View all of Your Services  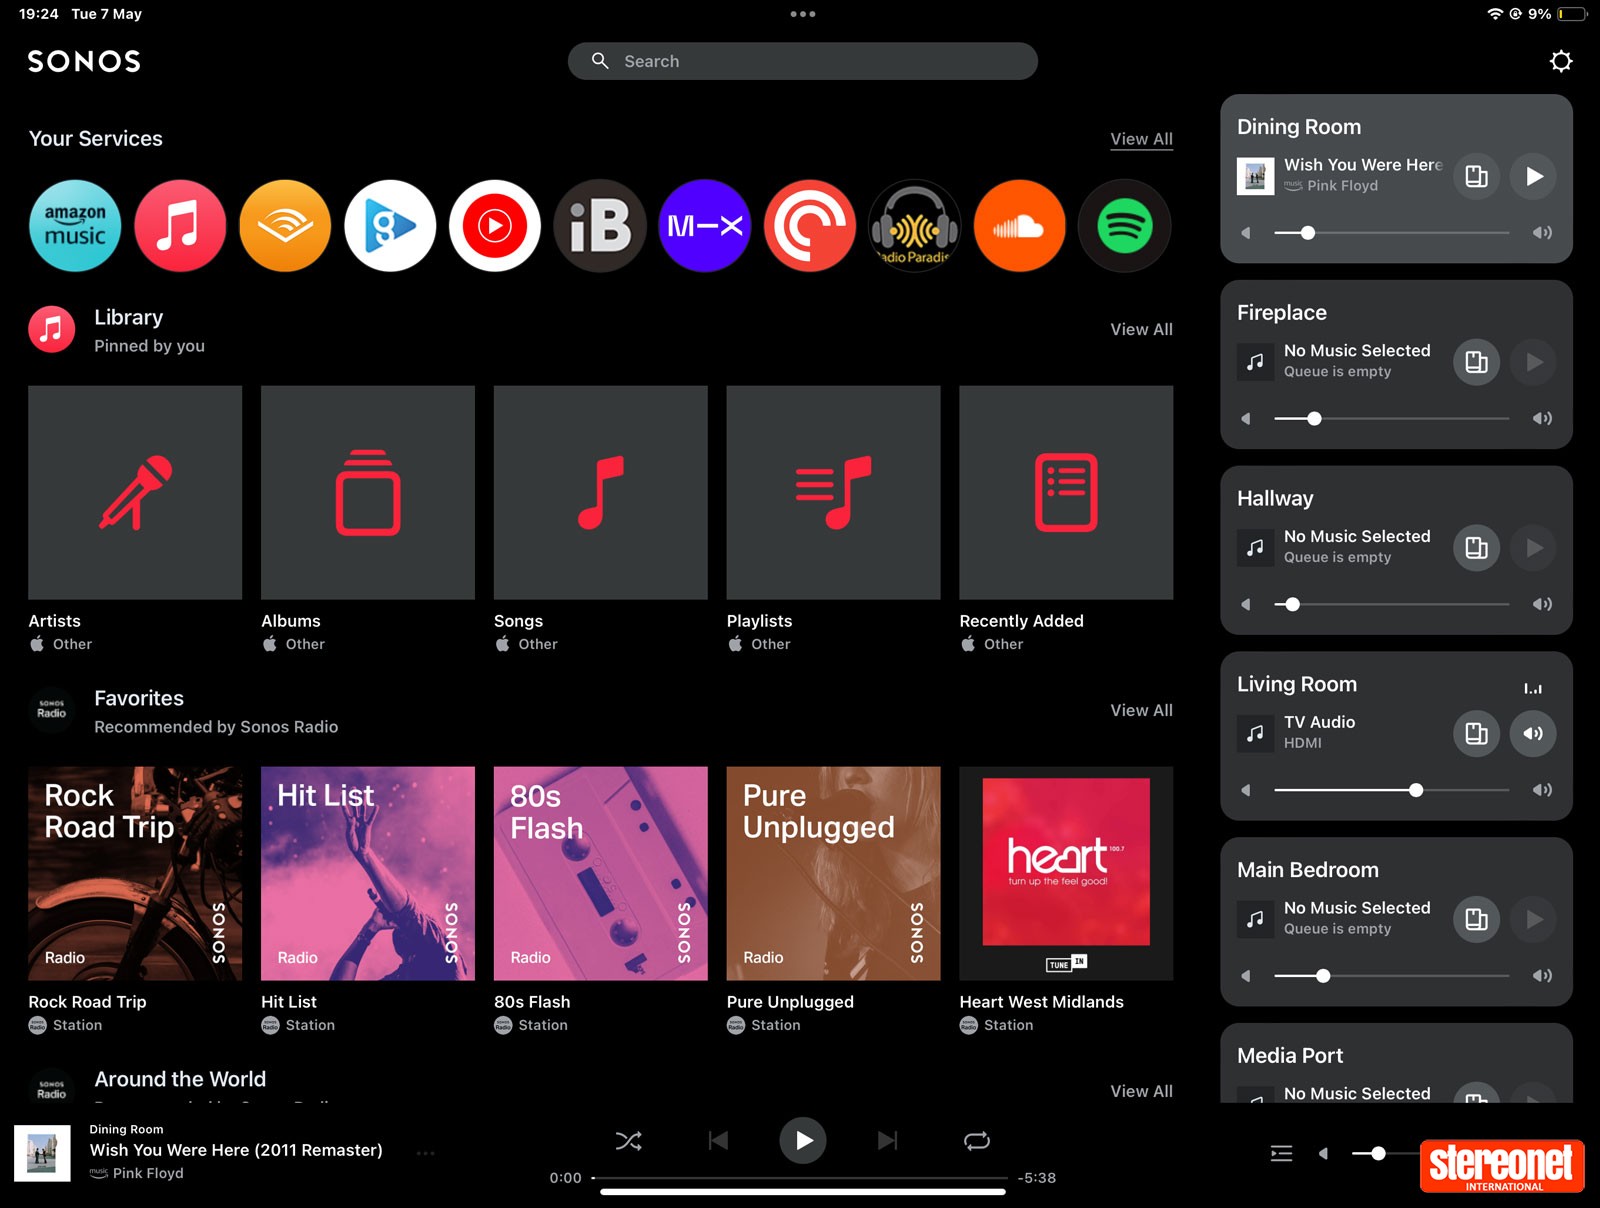tap(1141, 139)
